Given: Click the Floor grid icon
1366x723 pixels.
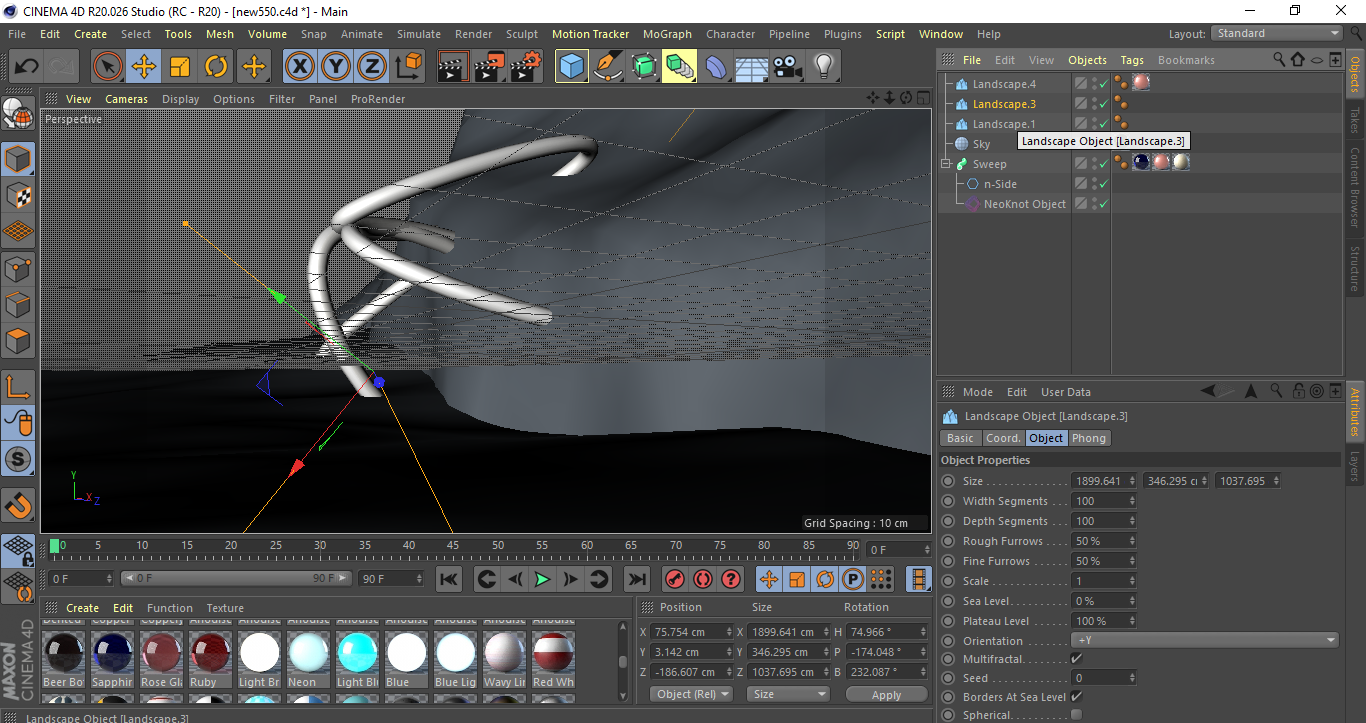Looking at the screenshot, I should pyautogui.click(x=752, y=67).
